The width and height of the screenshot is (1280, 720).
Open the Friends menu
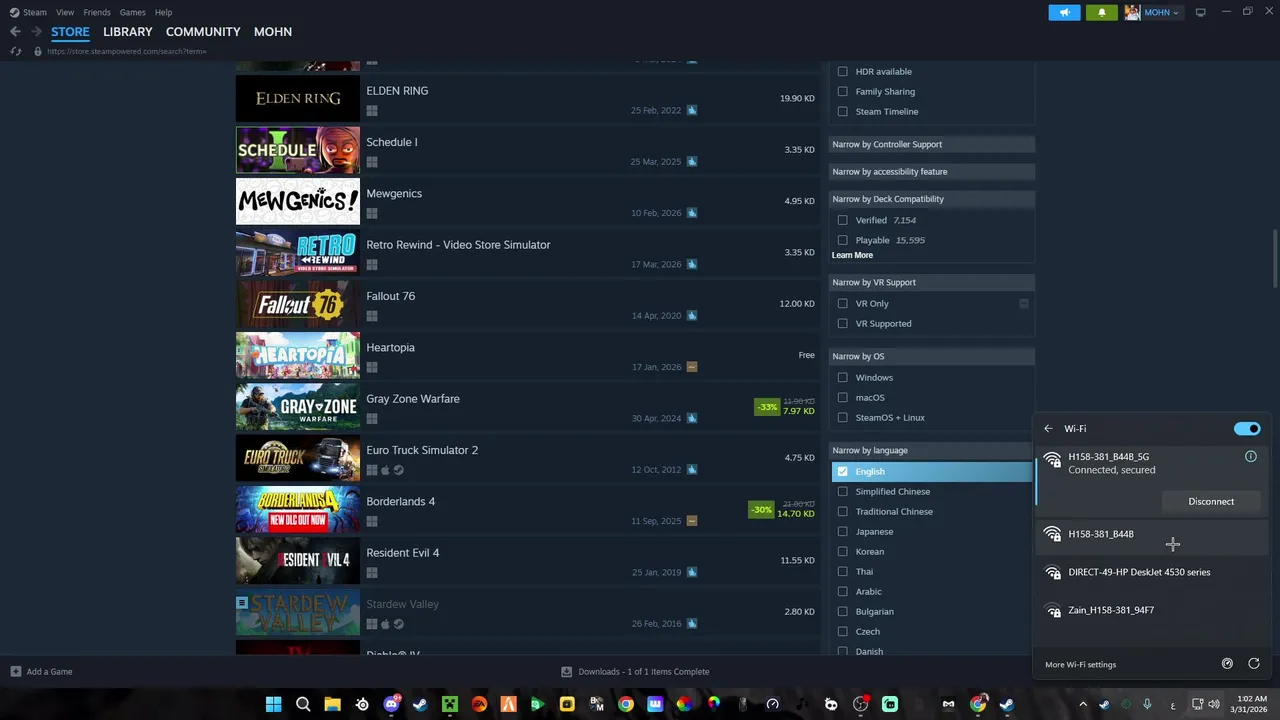[97, 12]
